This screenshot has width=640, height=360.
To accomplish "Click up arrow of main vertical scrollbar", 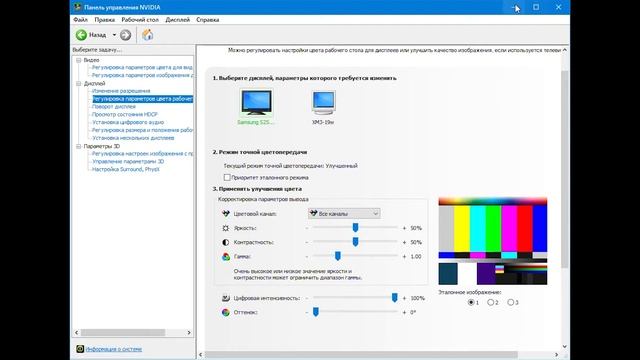I will pyautogui.click(x=564, y=50).
